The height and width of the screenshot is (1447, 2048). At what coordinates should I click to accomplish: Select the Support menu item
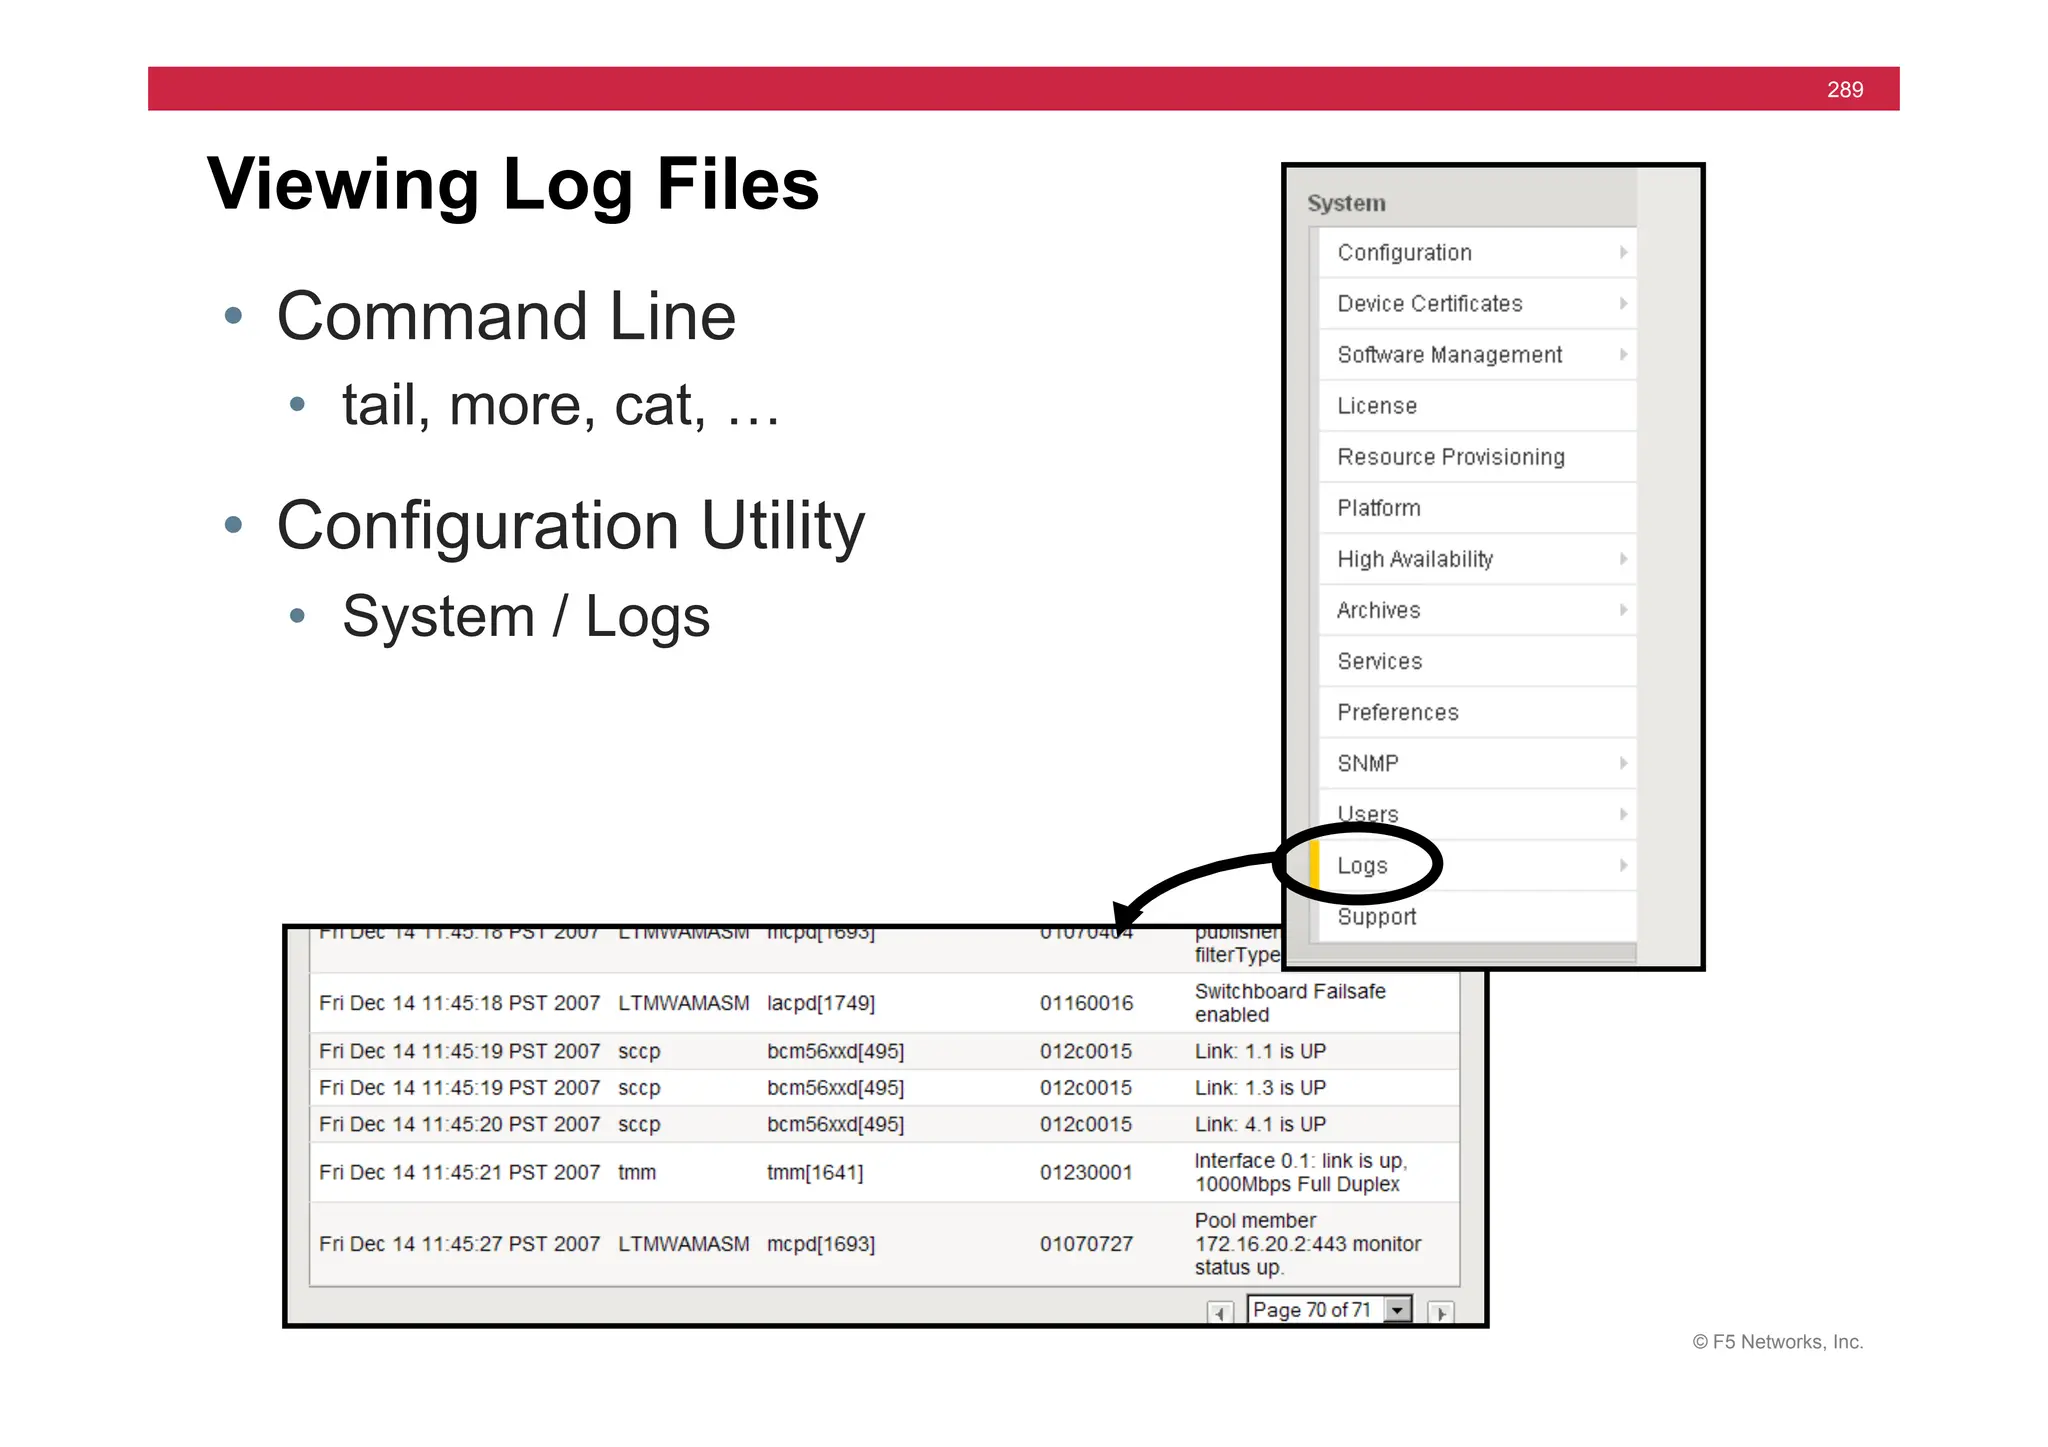tap(1477, 916)
